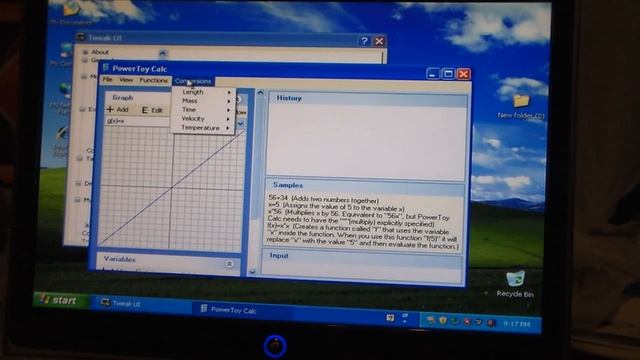Click the Add button in Graph panel
This screenshot has height=360, width=640.
(x=118, y=109)
